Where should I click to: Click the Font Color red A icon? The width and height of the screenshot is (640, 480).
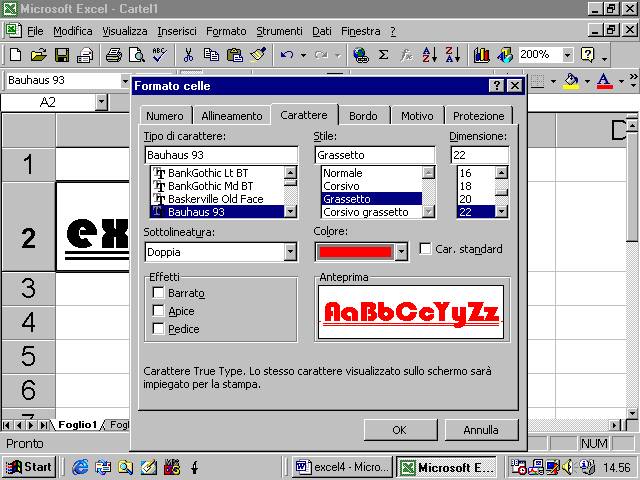click(604, 81)
